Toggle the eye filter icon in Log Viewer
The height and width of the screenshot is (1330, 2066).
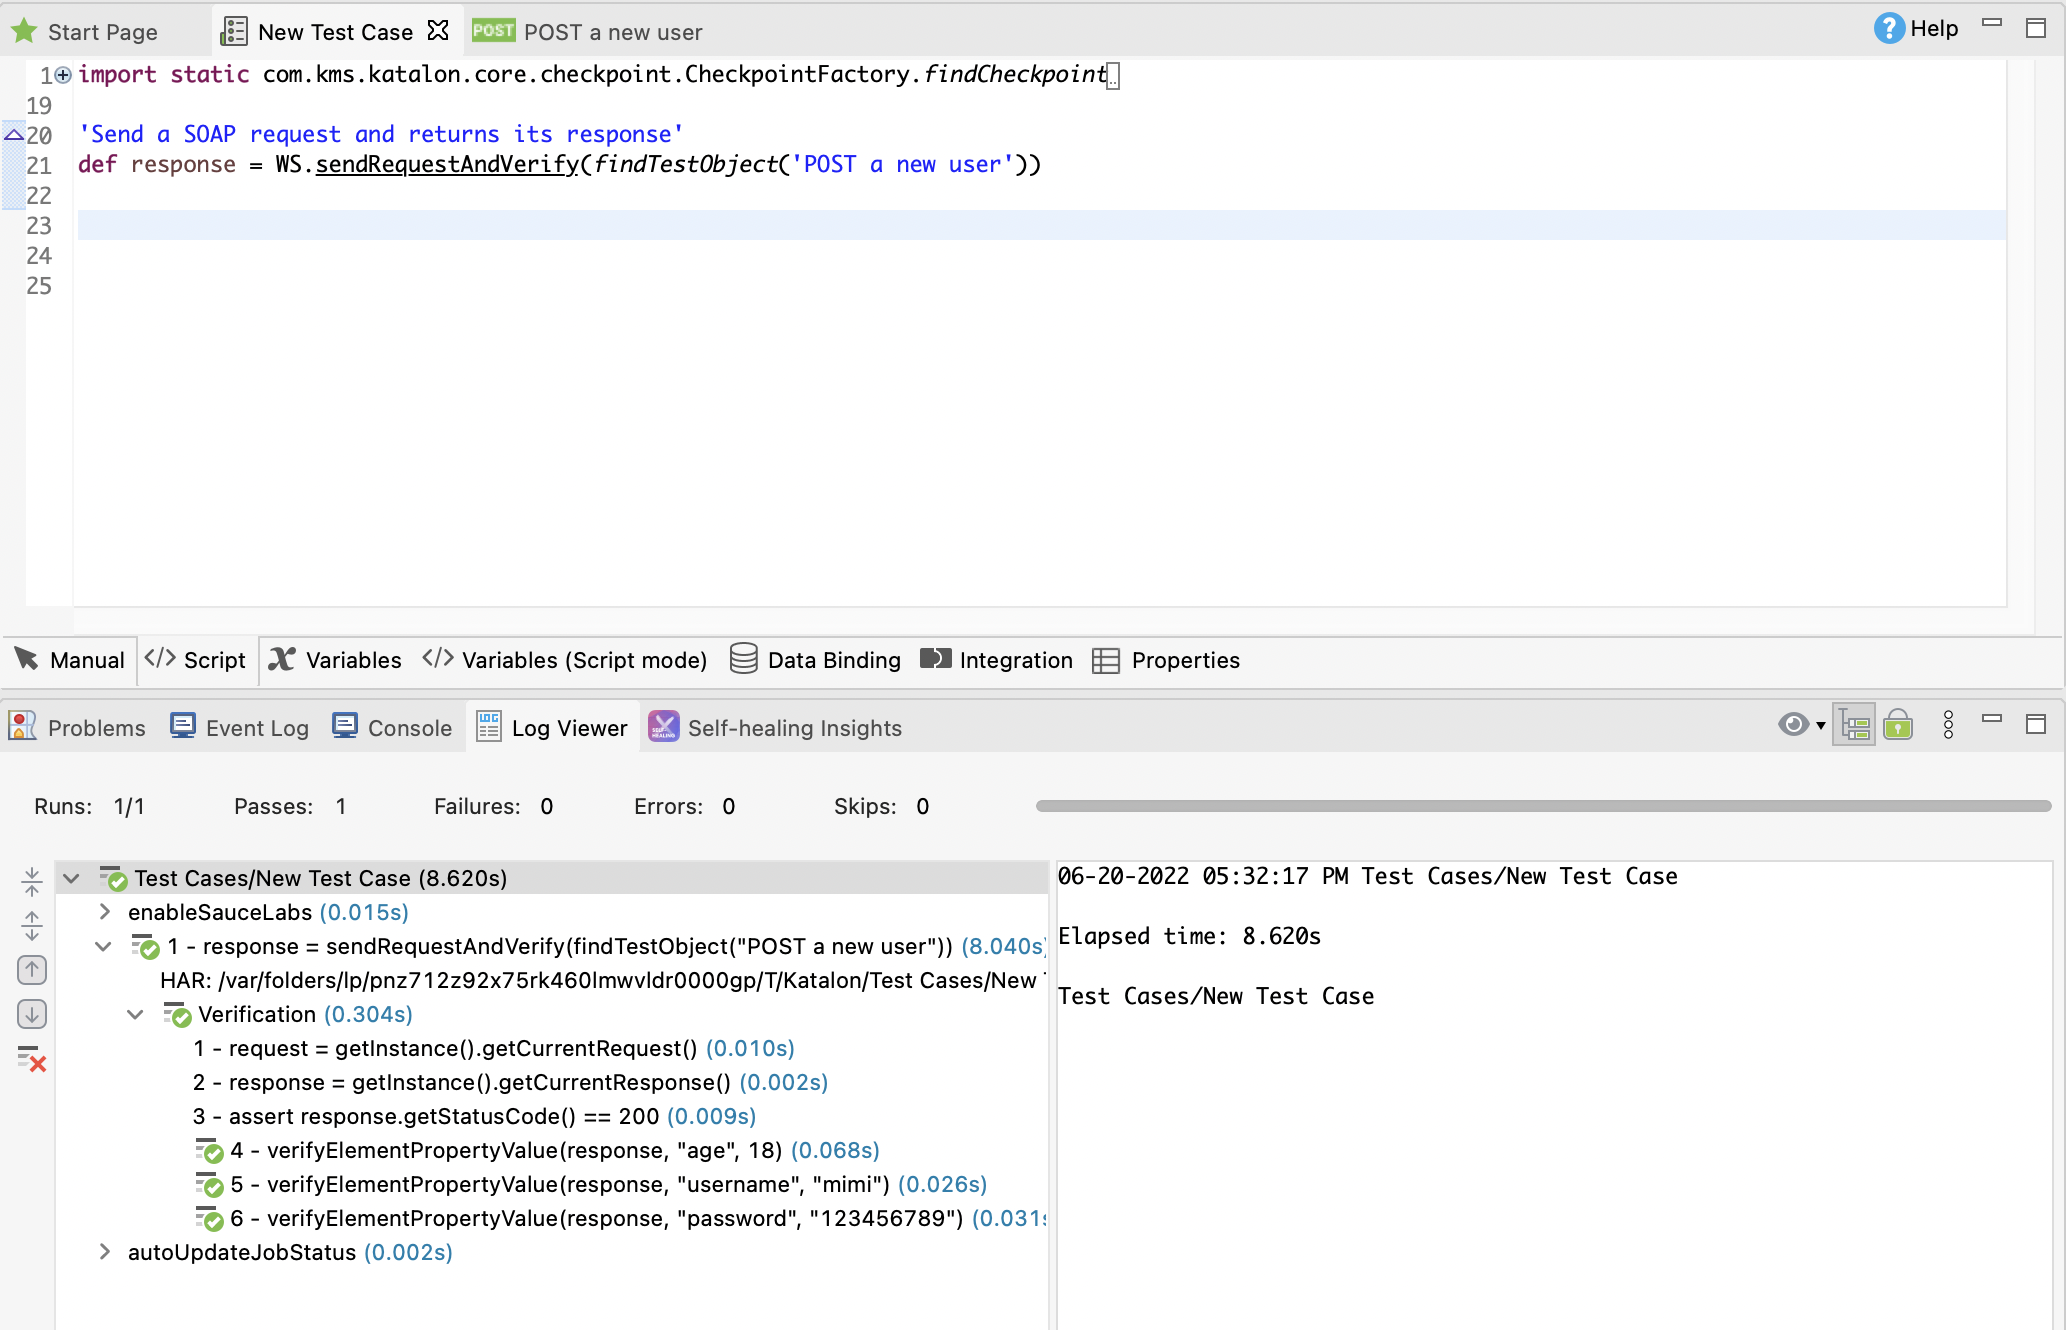pyautogui.click(x=1793, y=724)
